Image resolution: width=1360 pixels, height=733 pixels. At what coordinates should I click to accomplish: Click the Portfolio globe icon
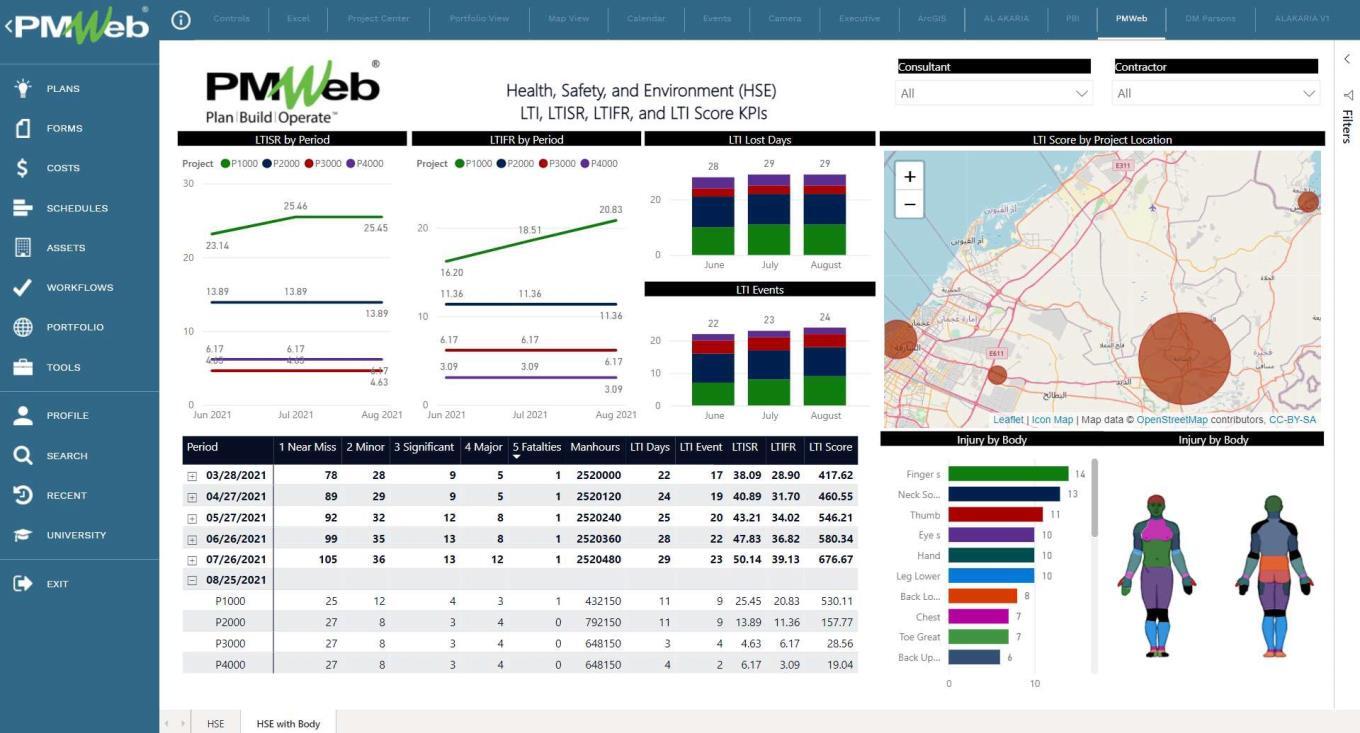23,327
